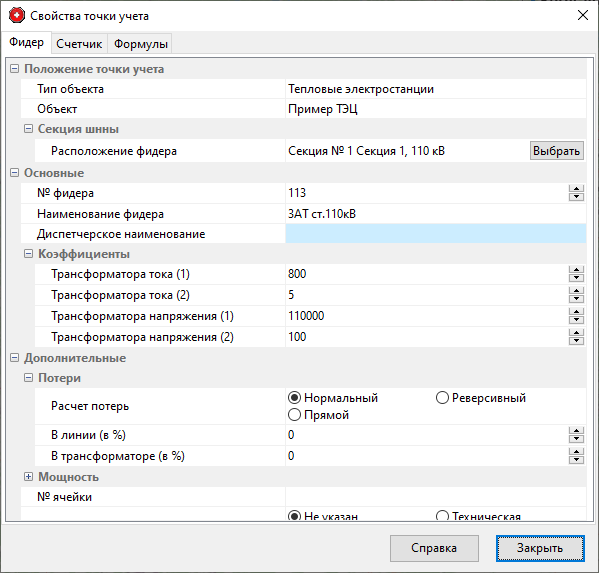Image resolution: width=599 pixels, height=573 pixels.
Task: Increase Трансформатора тока (1) value
Action: coord(576,270)
